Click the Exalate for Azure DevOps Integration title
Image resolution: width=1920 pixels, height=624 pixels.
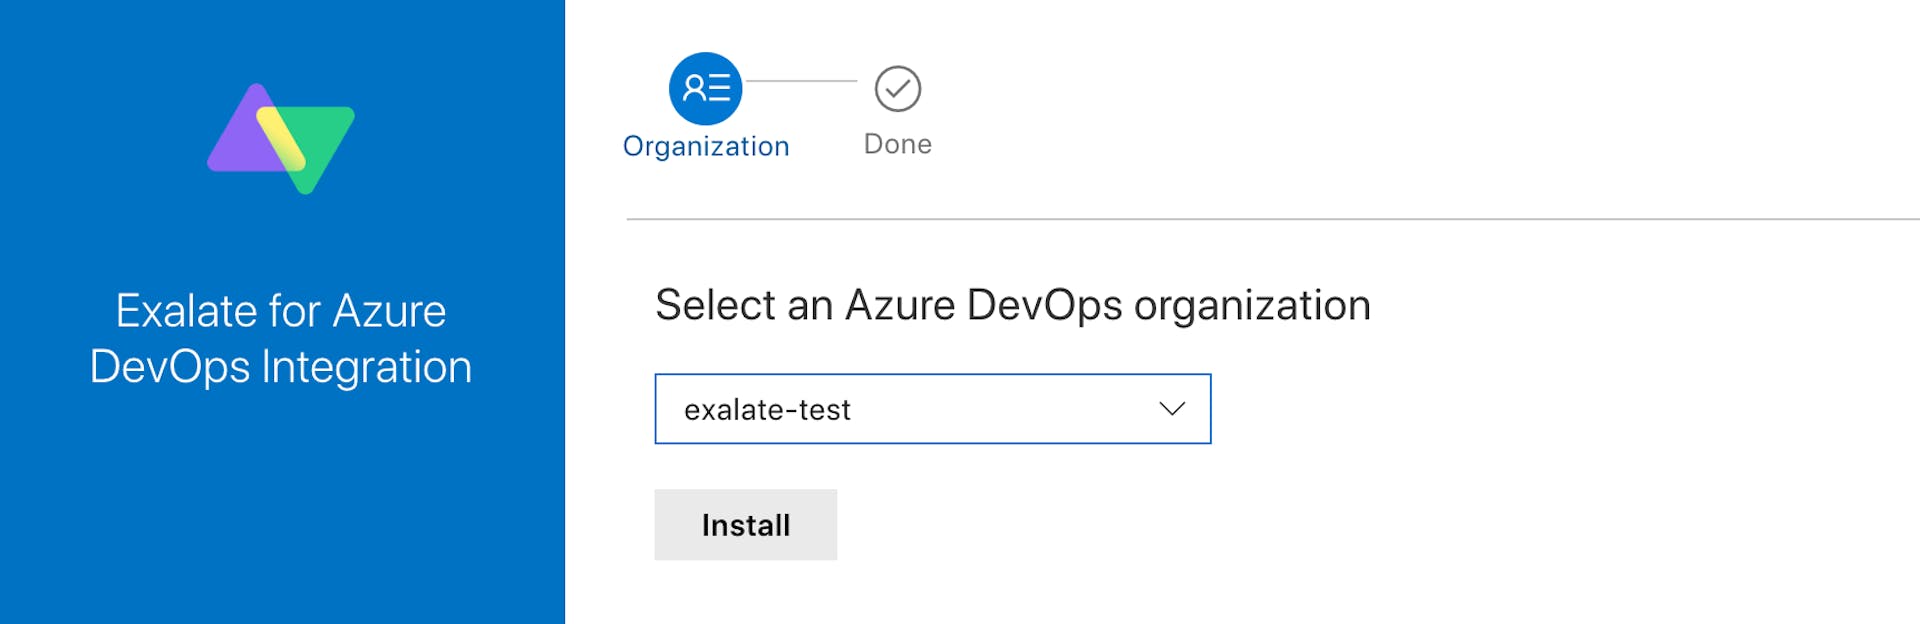coord(283,338)
